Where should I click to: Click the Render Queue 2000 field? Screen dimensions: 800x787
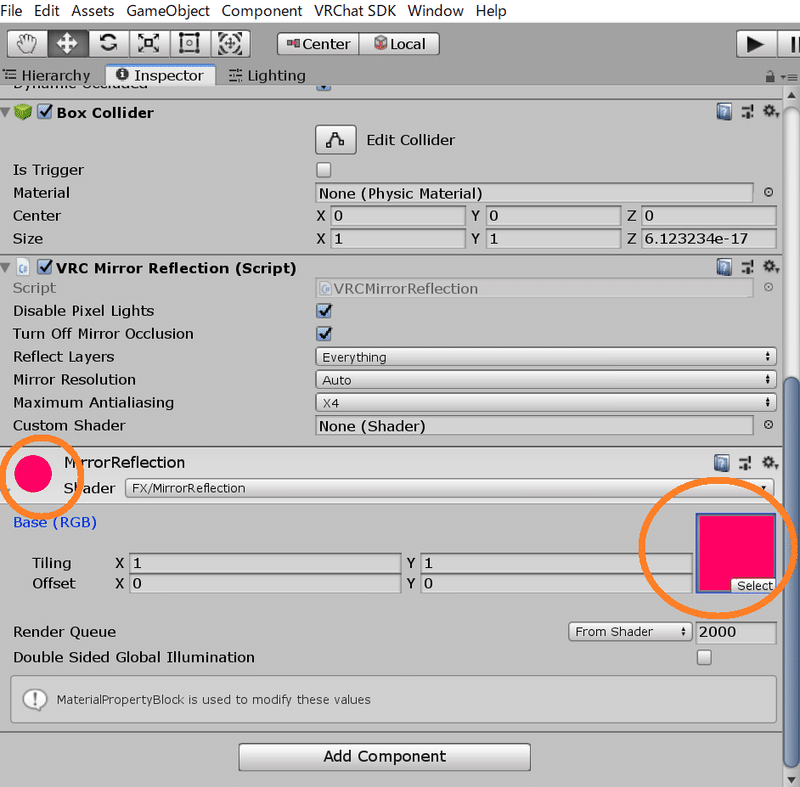coord(735,631)
